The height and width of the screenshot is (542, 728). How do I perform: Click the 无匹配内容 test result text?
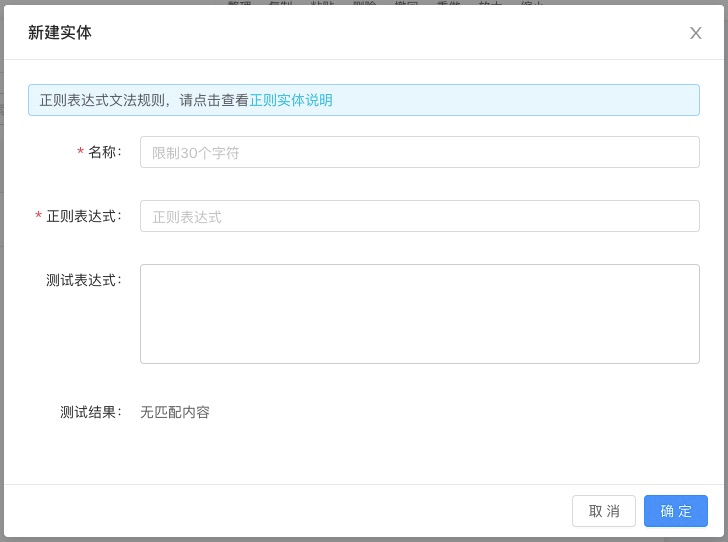coord(175,412)
